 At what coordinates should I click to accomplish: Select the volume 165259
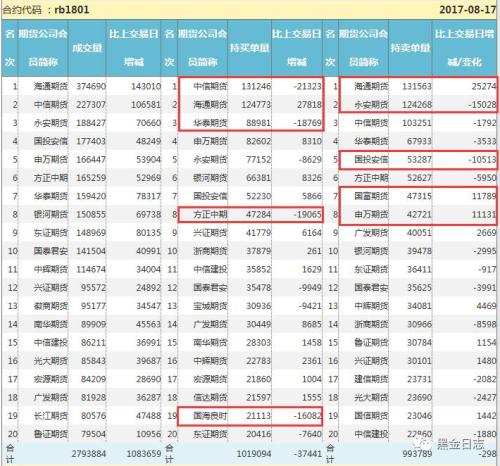[91, 178]
